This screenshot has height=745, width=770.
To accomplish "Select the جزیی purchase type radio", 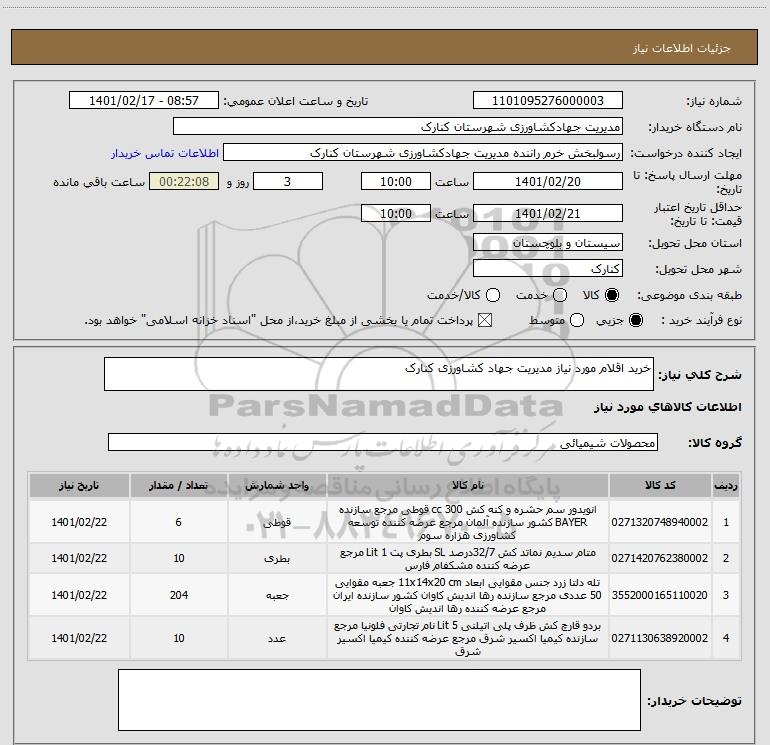I will click(636, 321).
